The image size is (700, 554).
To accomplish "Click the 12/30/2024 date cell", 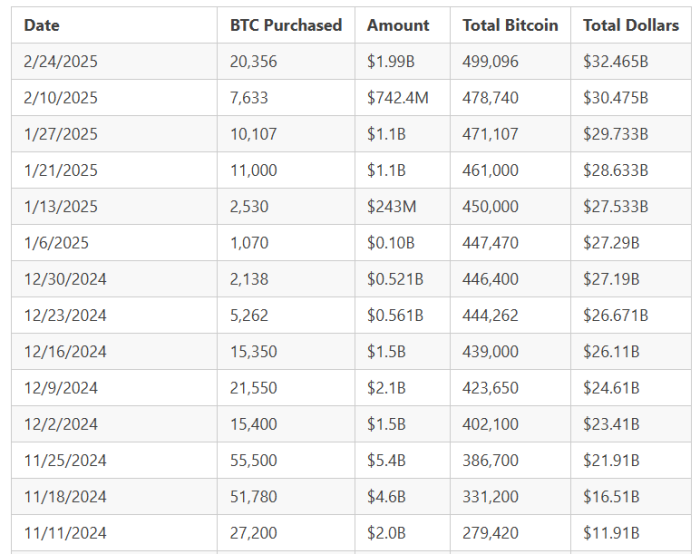I will coord(65,279).
